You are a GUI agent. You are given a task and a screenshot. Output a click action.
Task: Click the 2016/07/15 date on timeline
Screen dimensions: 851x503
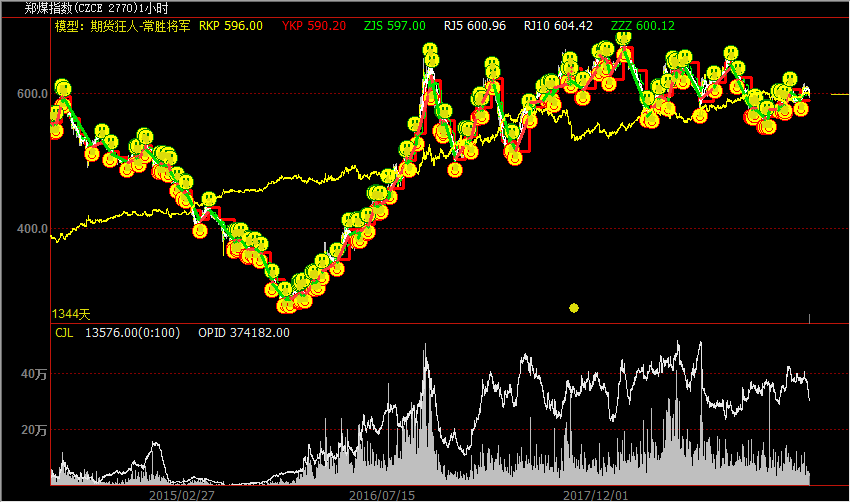coord(382,495)
